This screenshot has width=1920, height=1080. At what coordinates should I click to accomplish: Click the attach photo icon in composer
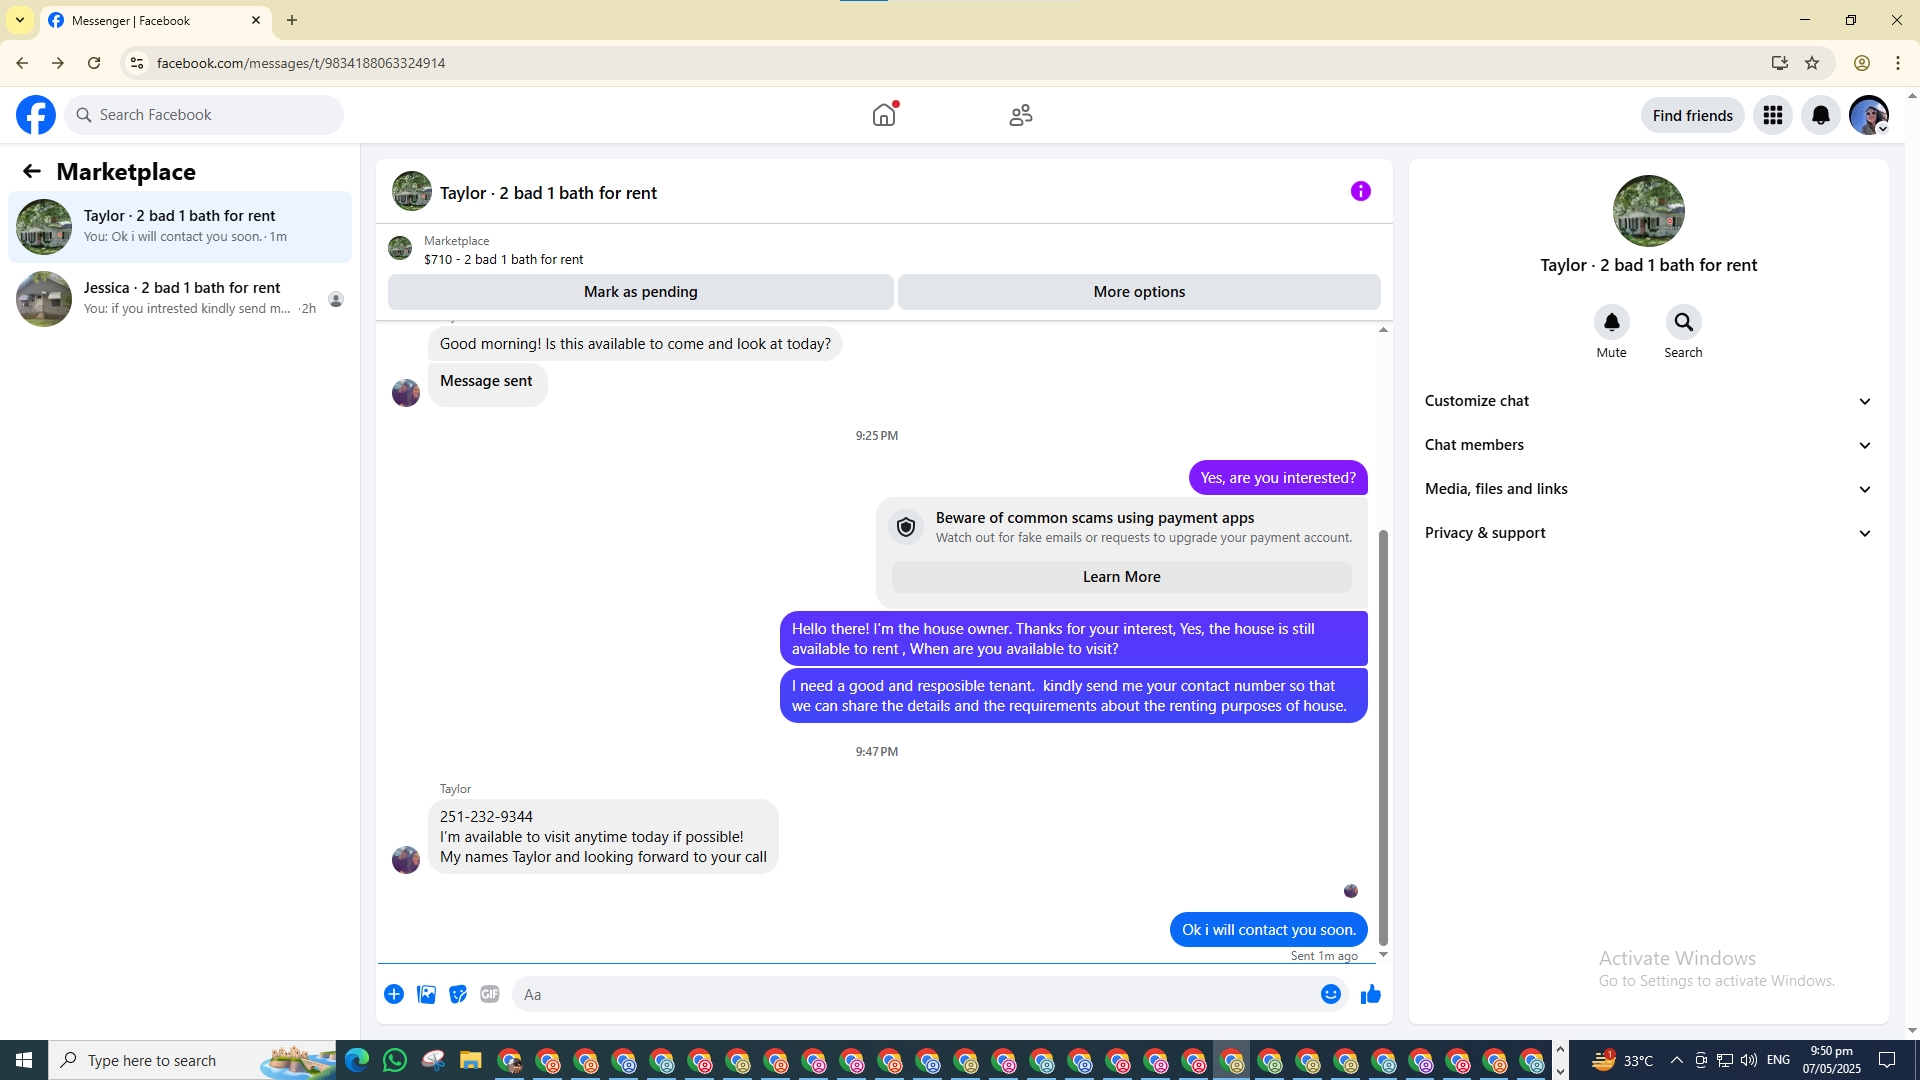click(x=426, y=994)
